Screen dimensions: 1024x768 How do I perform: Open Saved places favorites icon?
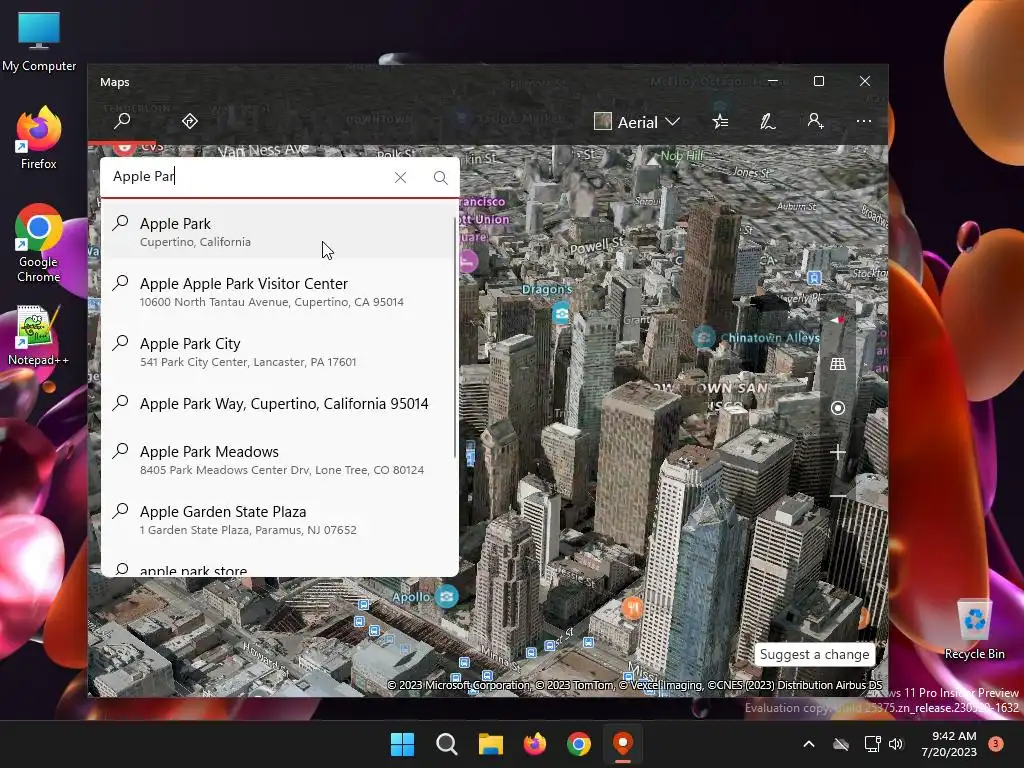(720, 121)
